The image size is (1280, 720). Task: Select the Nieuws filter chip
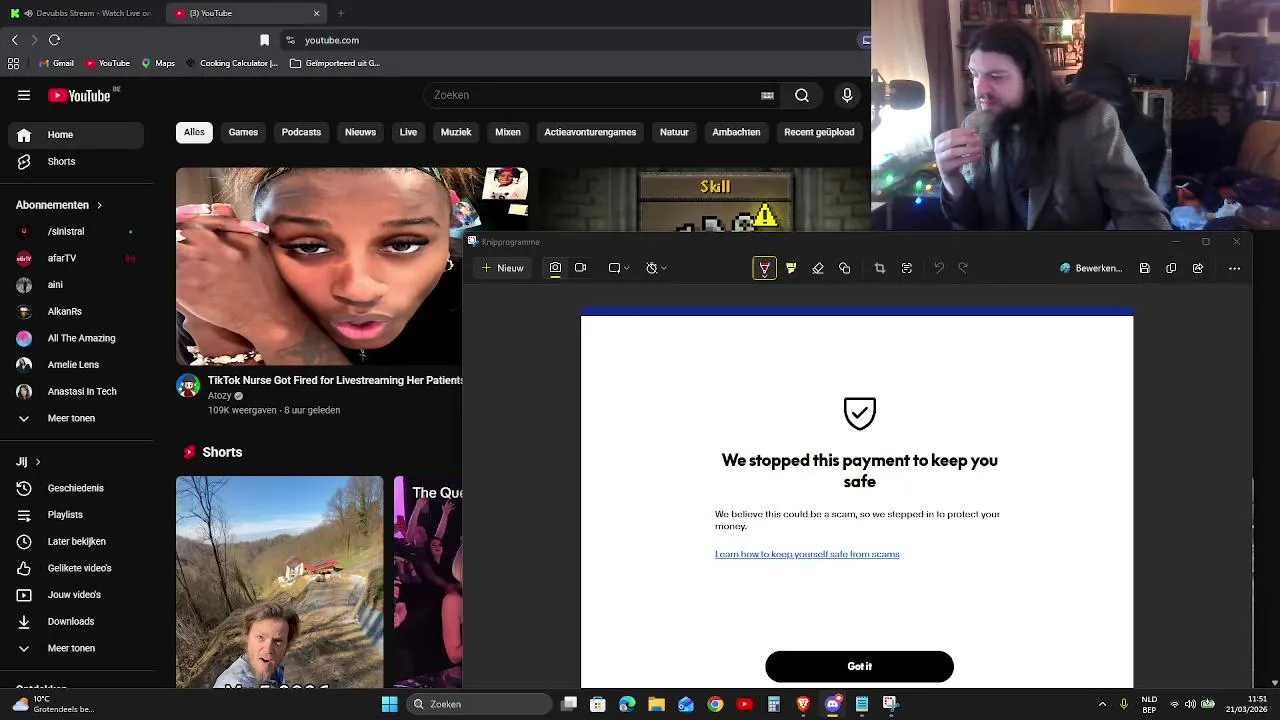tap(360, 132)
